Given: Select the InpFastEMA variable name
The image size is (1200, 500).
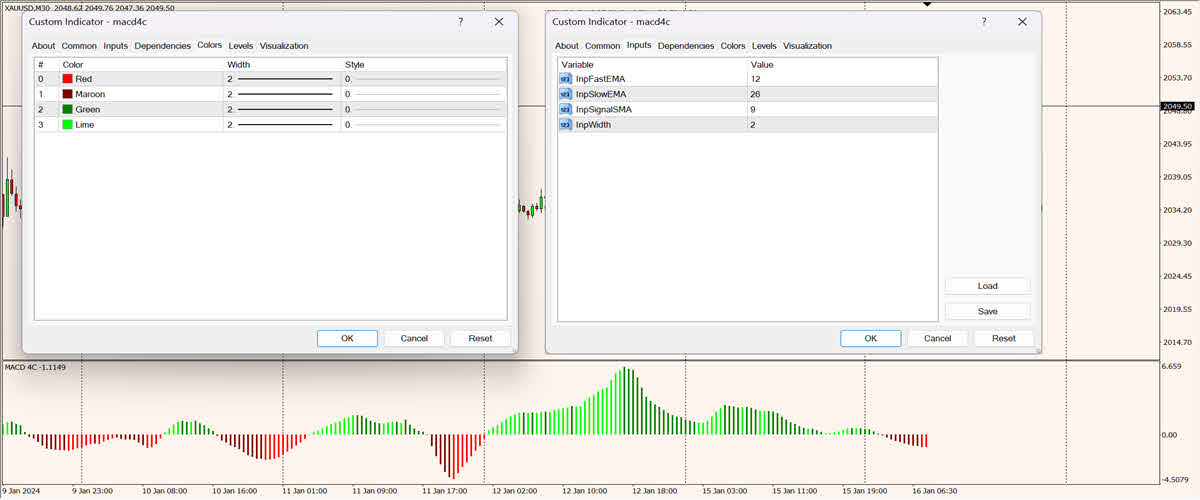Looking at the screenshot, I should (x=600, y=79).
